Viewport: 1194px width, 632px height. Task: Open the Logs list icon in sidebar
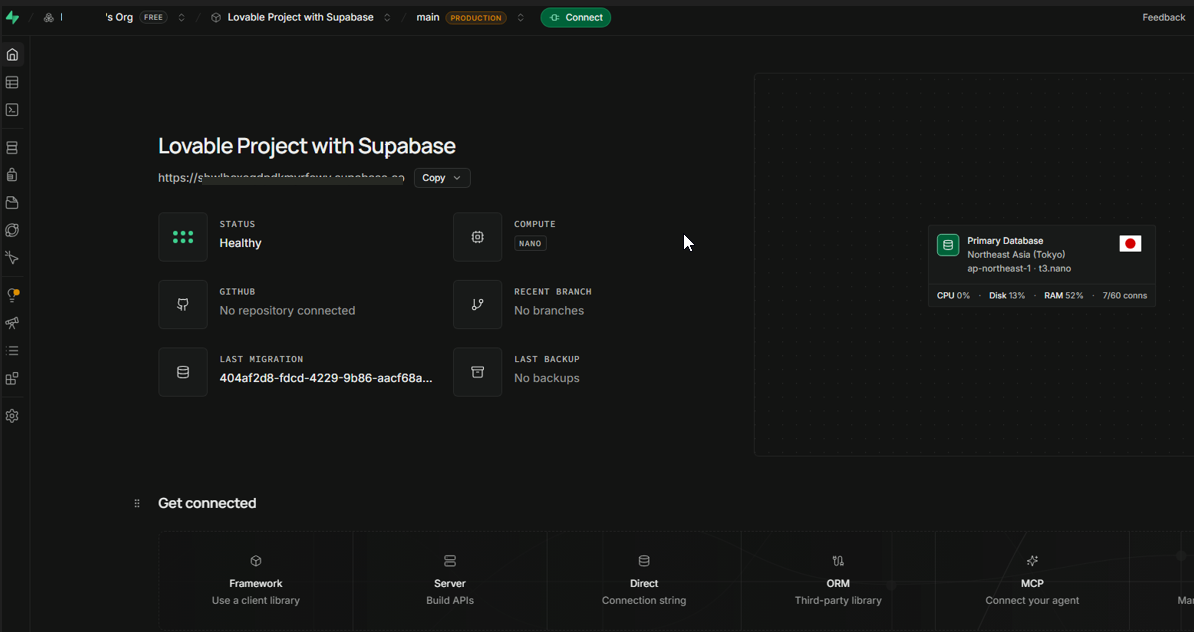point(12,351)
